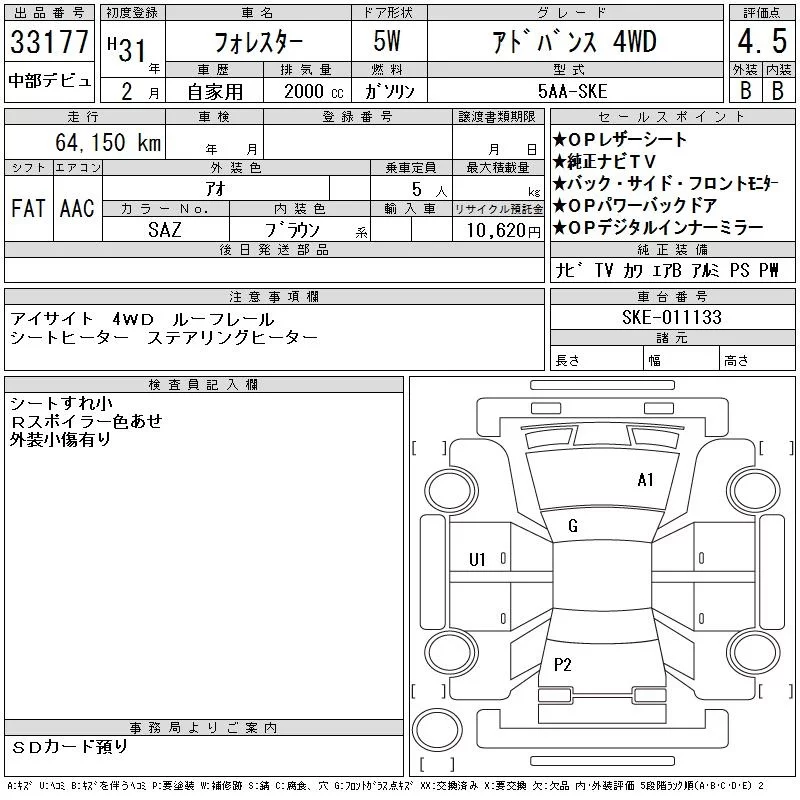
Task: Click the air conditioner value AAC
Action: pos(77,208)
